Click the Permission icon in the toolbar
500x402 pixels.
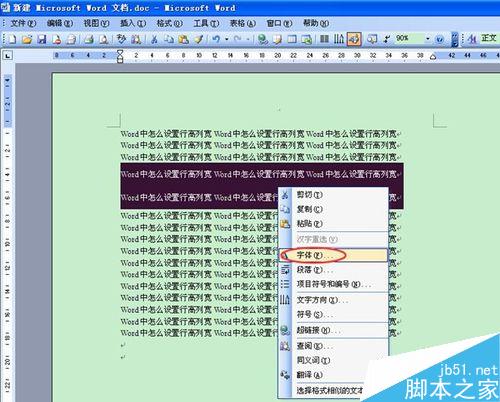(57, 39)
